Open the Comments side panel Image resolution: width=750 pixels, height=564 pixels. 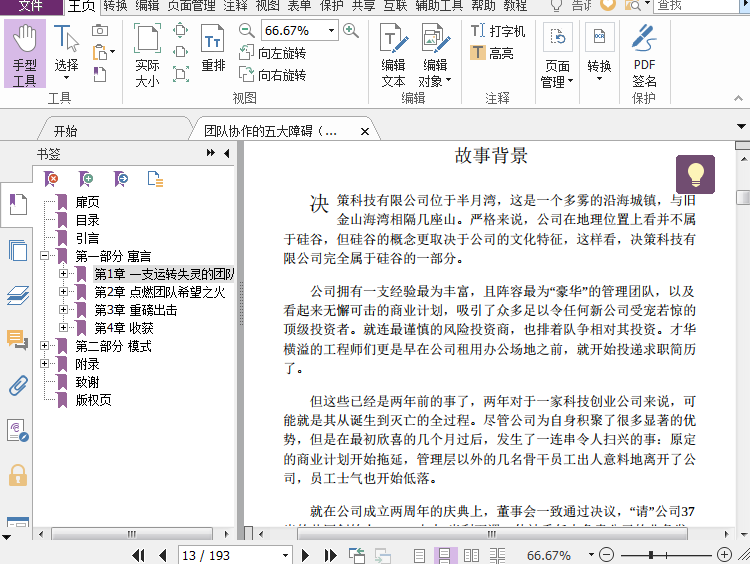18,340
